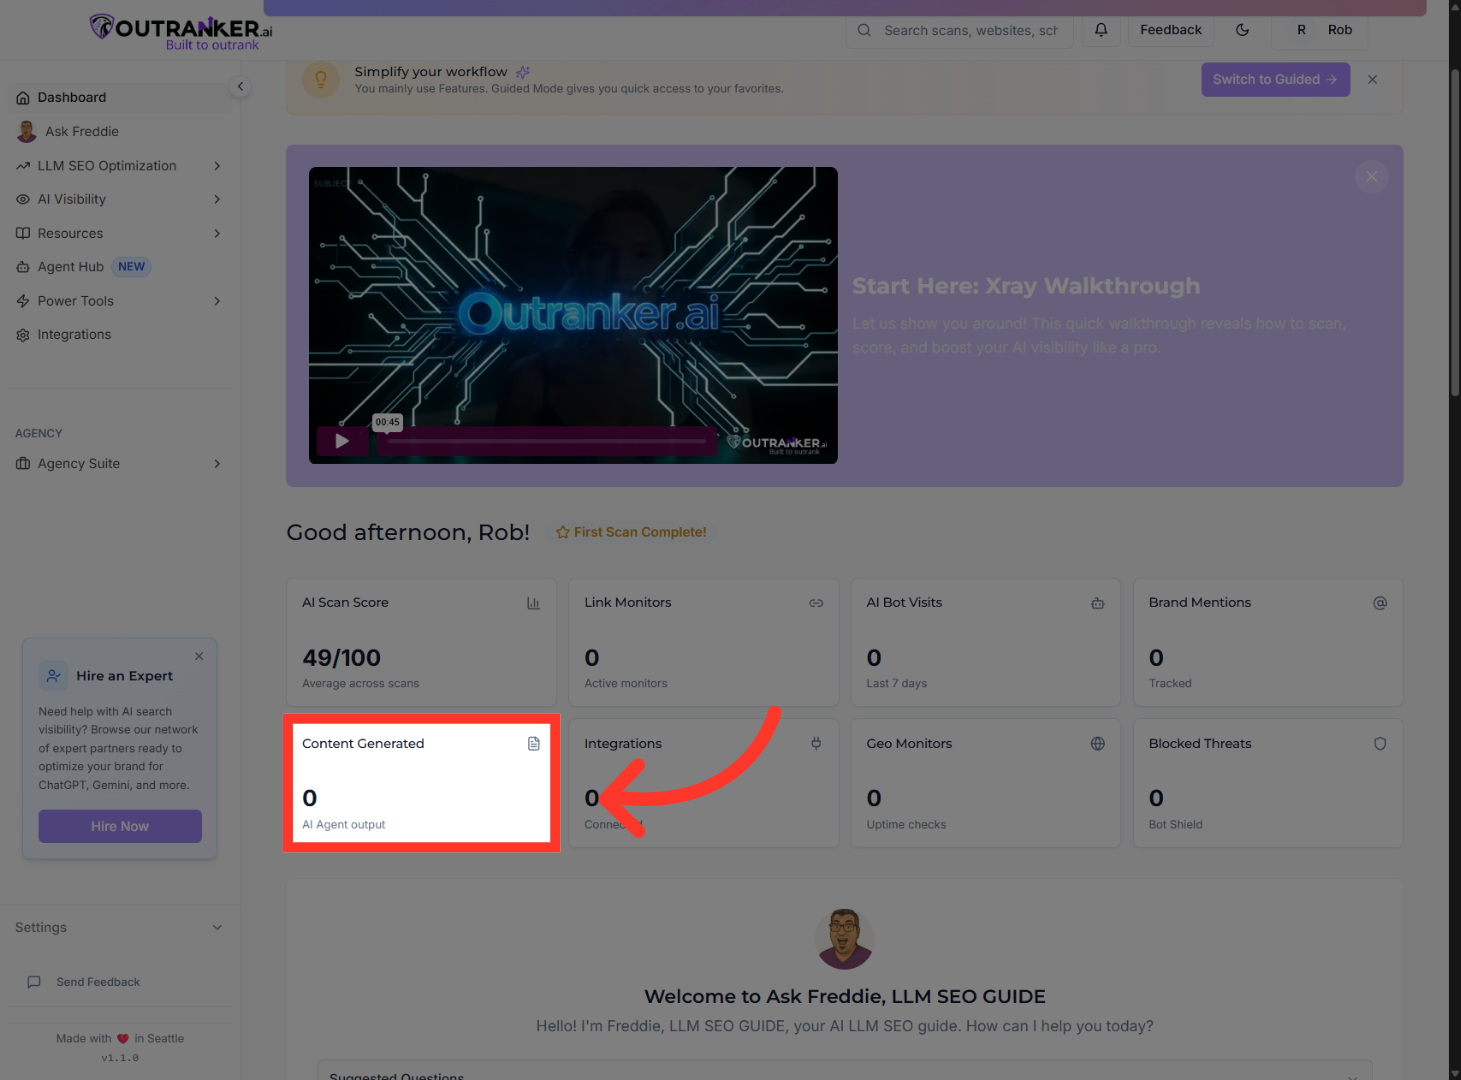This screenshot has height=1080, width=1461.
Task: Click the lightbulb tip icon
Action: pyautogui.click(x=321, y=79)
